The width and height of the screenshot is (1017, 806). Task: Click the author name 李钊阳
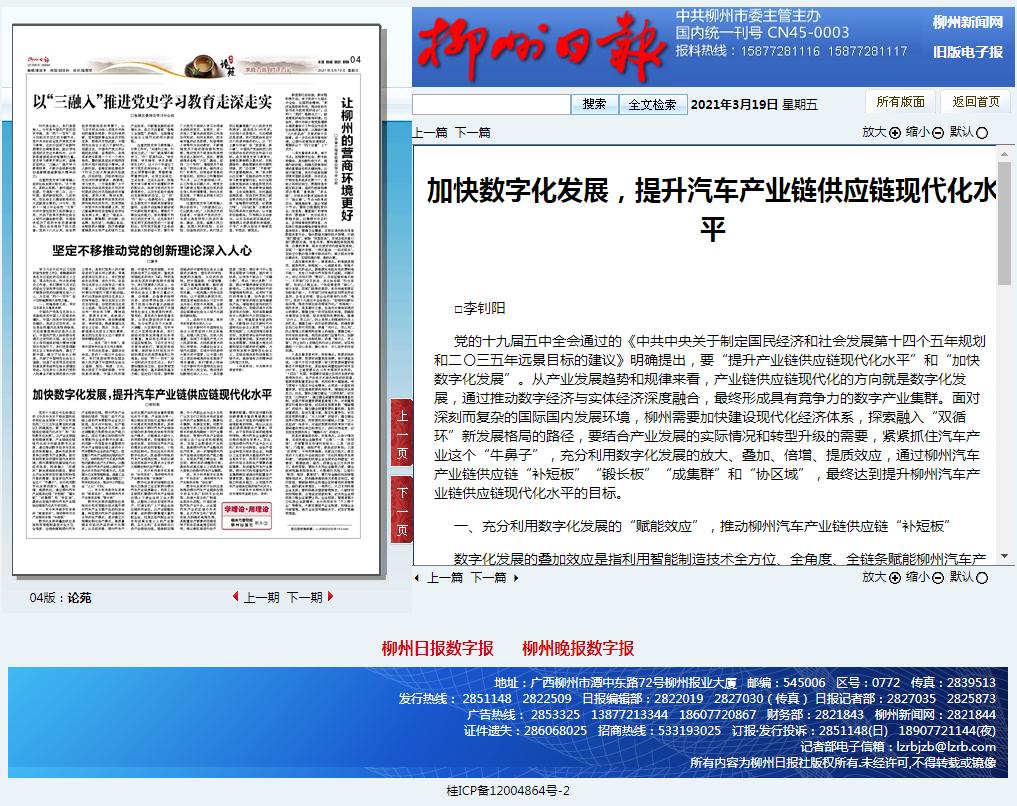(484, 309)
